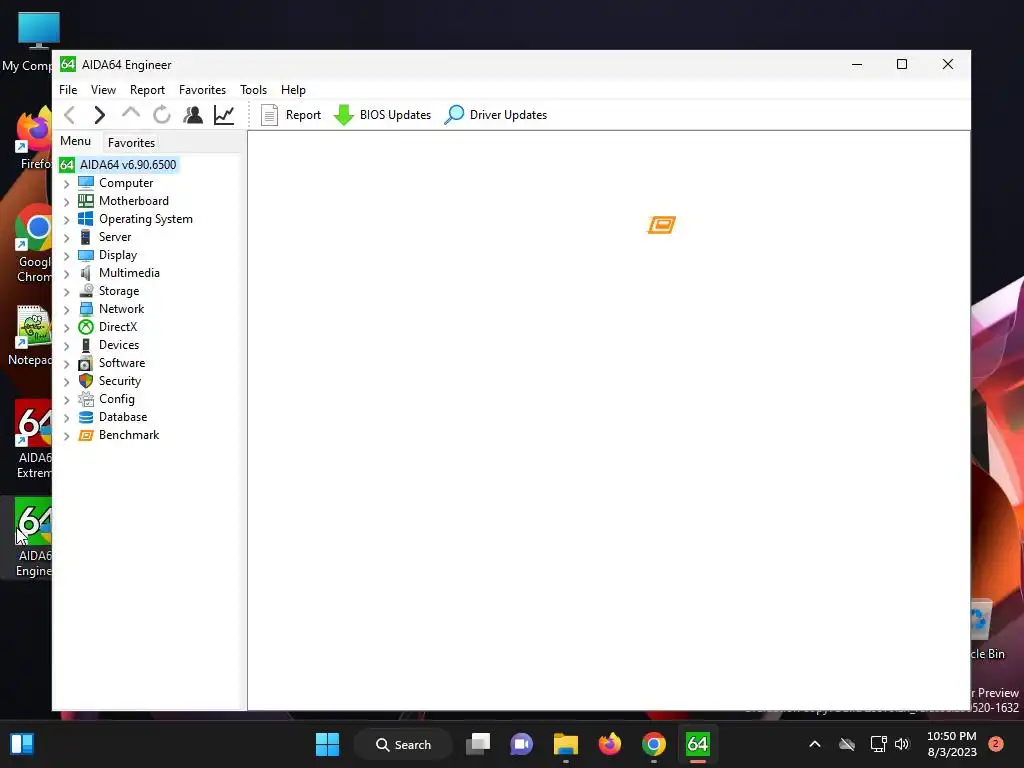
Task: Open Google Chrome from the taskbar
Action: coord(654,744)
